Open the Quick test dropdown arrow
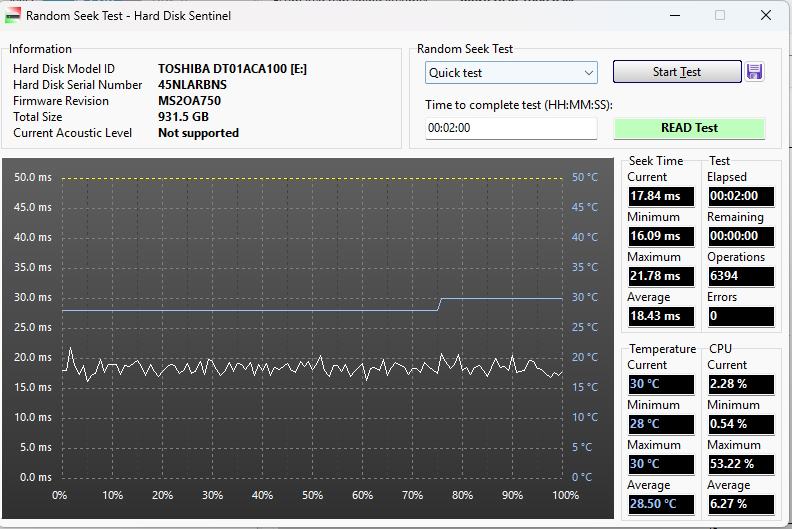792x529 pixels. [589, 73]
